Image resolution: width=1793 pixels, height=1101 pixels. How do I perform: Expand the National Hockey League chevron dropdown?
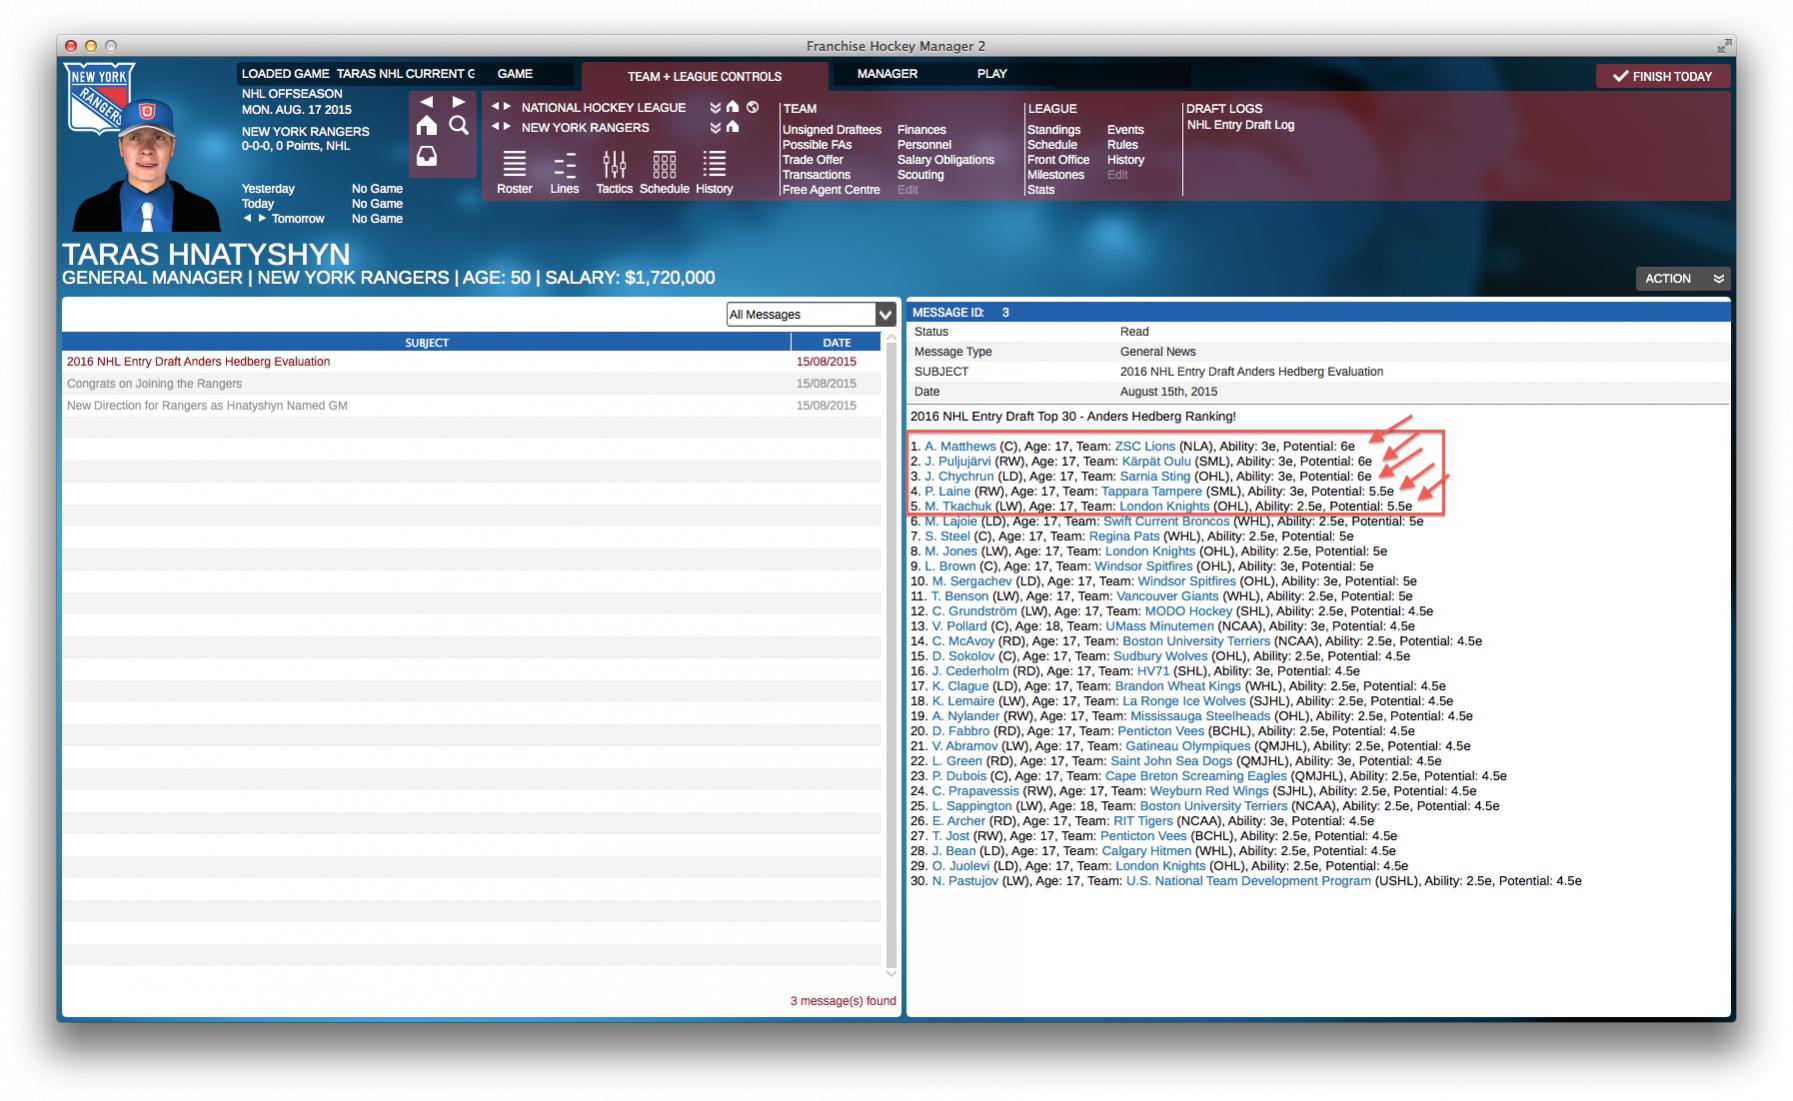pos(715,108)
